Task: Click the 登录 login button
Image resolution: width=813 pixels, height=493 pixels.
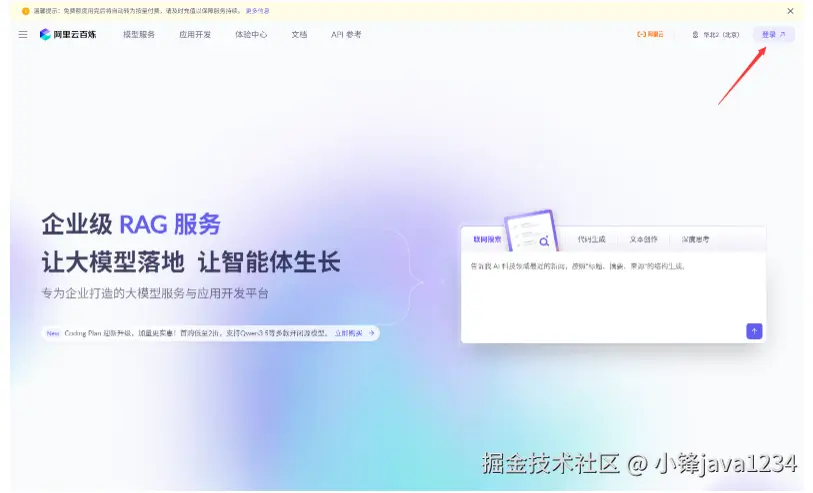Action: point(774,35)
